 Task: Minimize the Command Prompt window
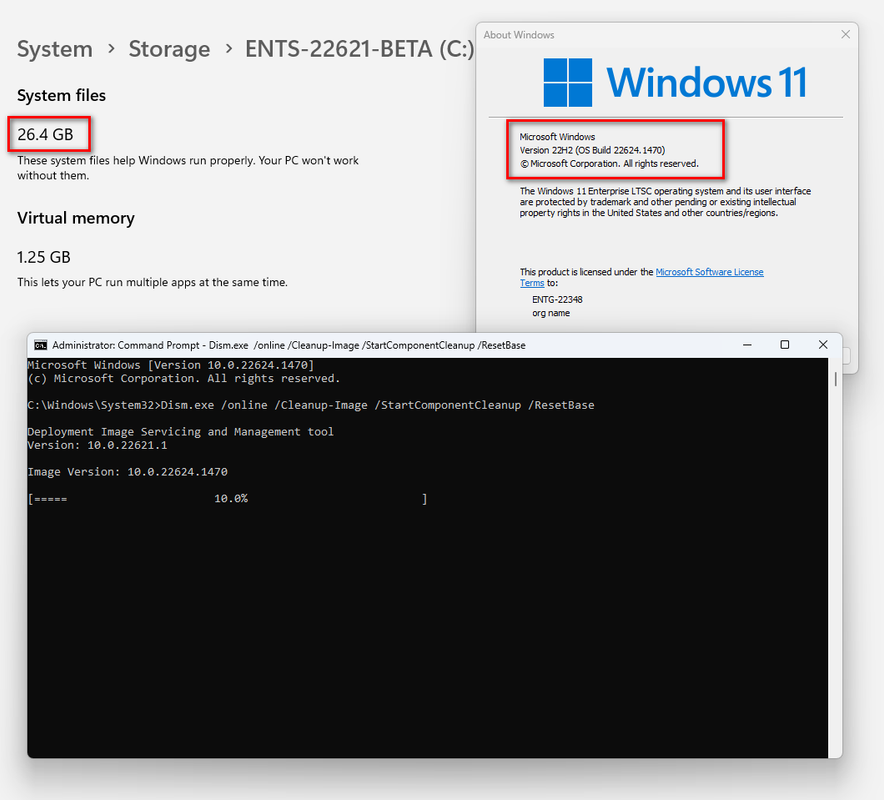pos(747,345)
